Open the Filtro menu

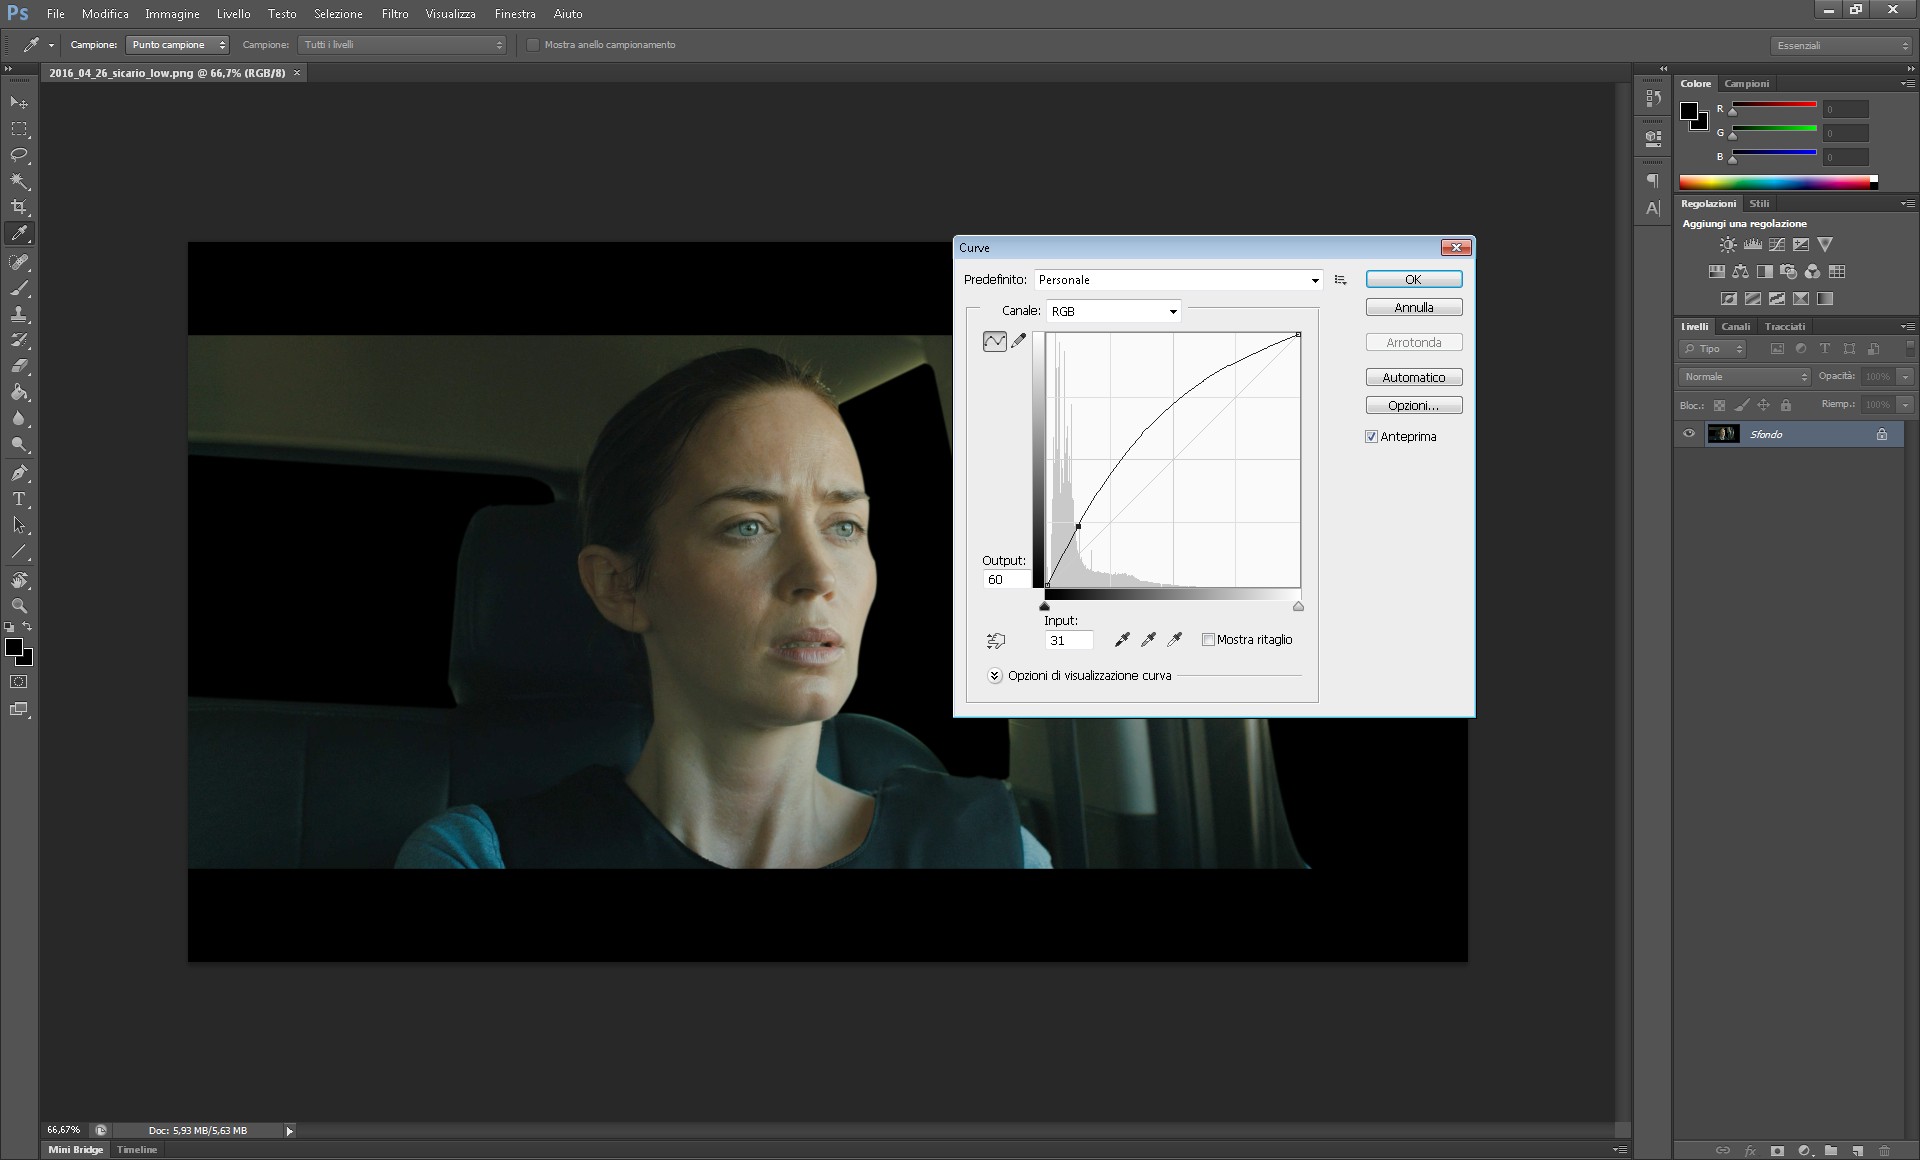394,14
